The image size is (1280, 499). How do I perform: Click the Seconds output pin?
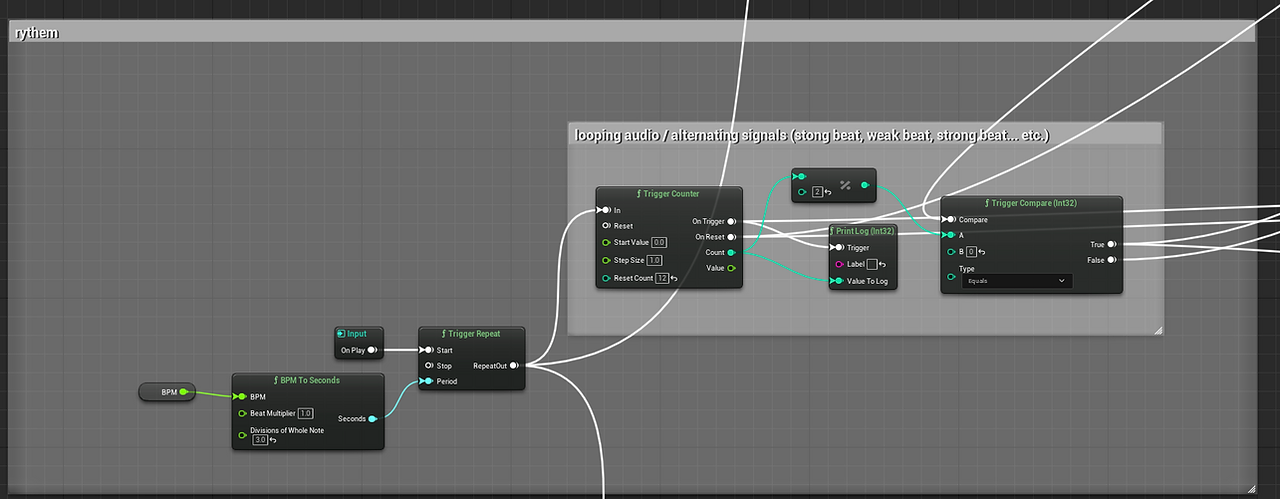(x=373, y=419)
